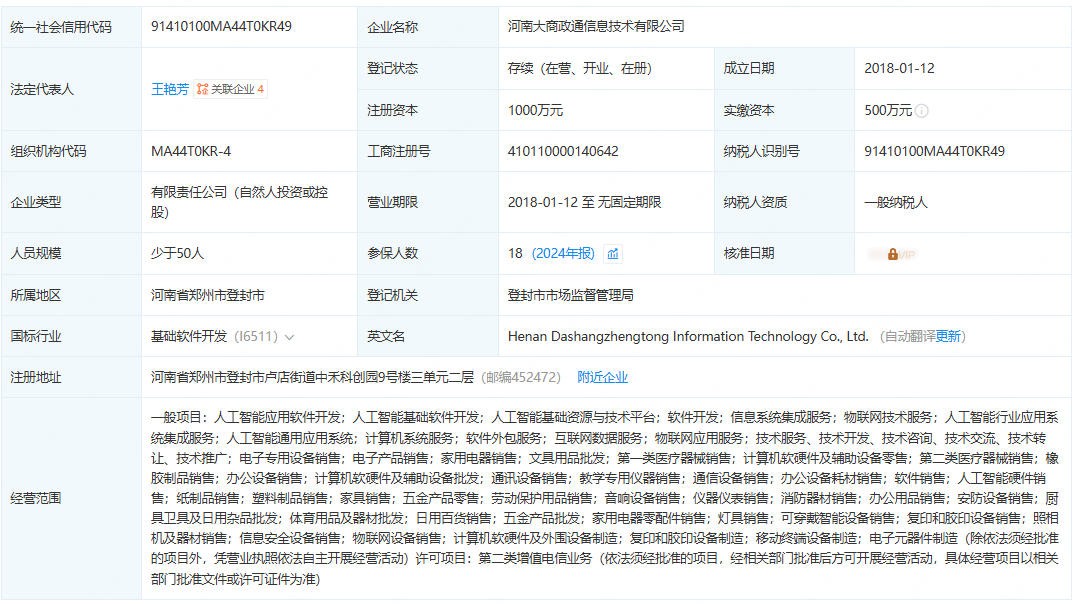This screenshot has height=604, width=1075.
Task: Click the 工商注册号 label
Action: pos(398,151)
